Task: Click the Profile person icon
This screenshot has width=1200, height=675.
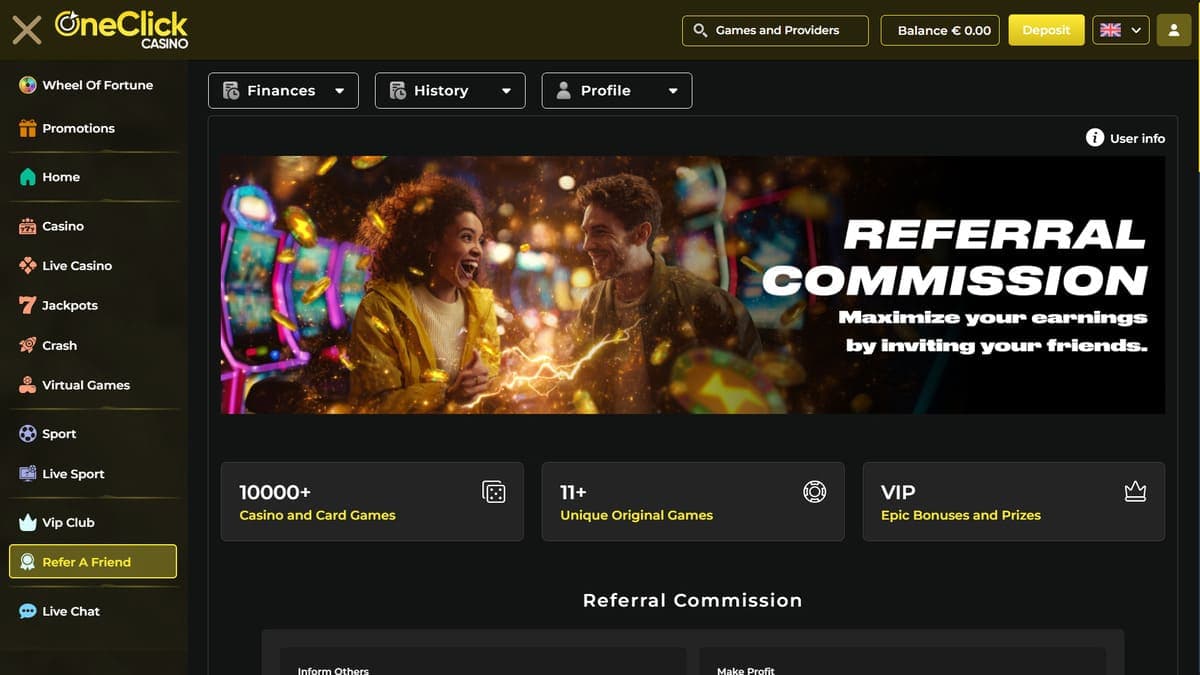Action: tap(563, 90)
